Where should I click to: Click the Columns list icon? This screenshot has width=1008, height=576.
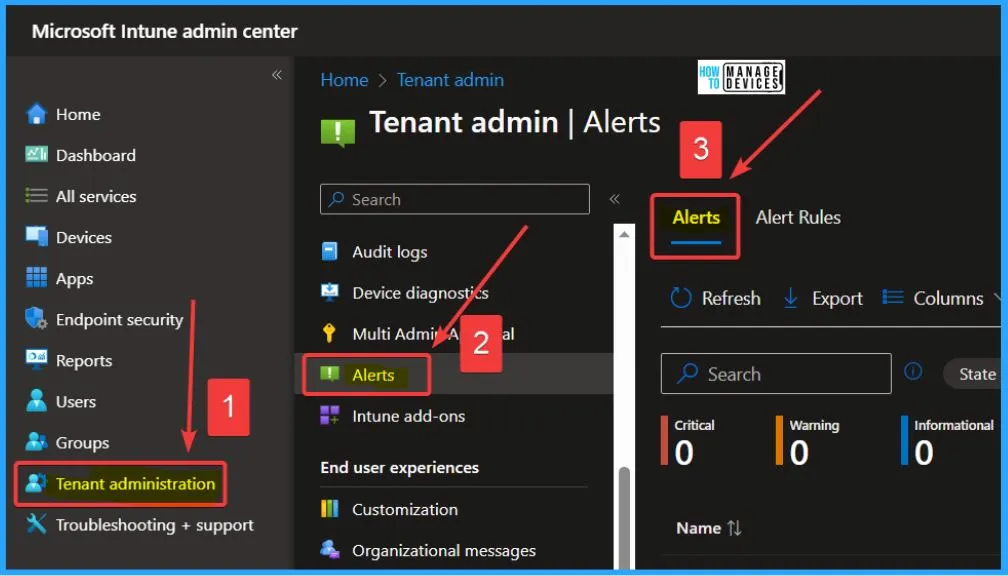click(893, 298)
